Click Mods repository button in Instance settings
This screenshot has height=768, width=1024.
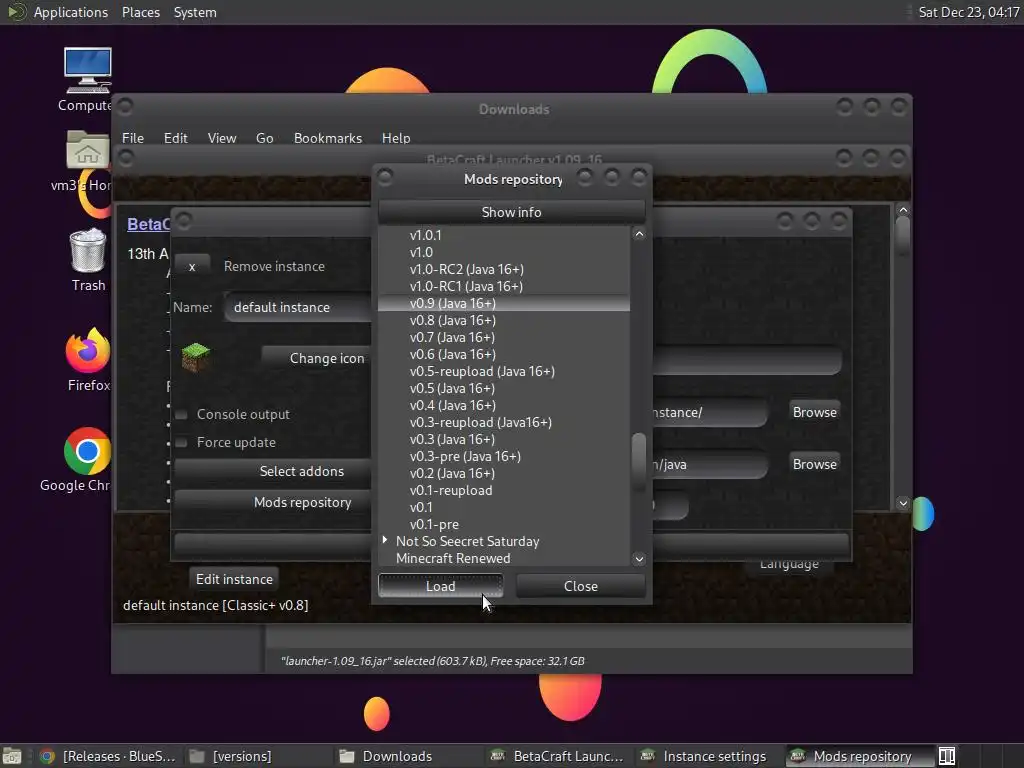click(273, 502)
